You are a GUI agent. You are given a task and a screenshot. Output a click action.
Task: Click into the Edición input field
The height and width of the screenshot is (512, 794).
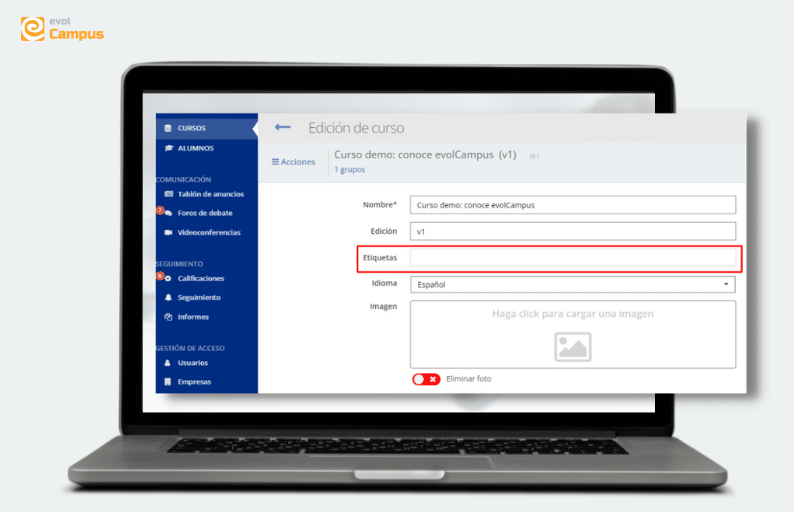pos(573,231)
